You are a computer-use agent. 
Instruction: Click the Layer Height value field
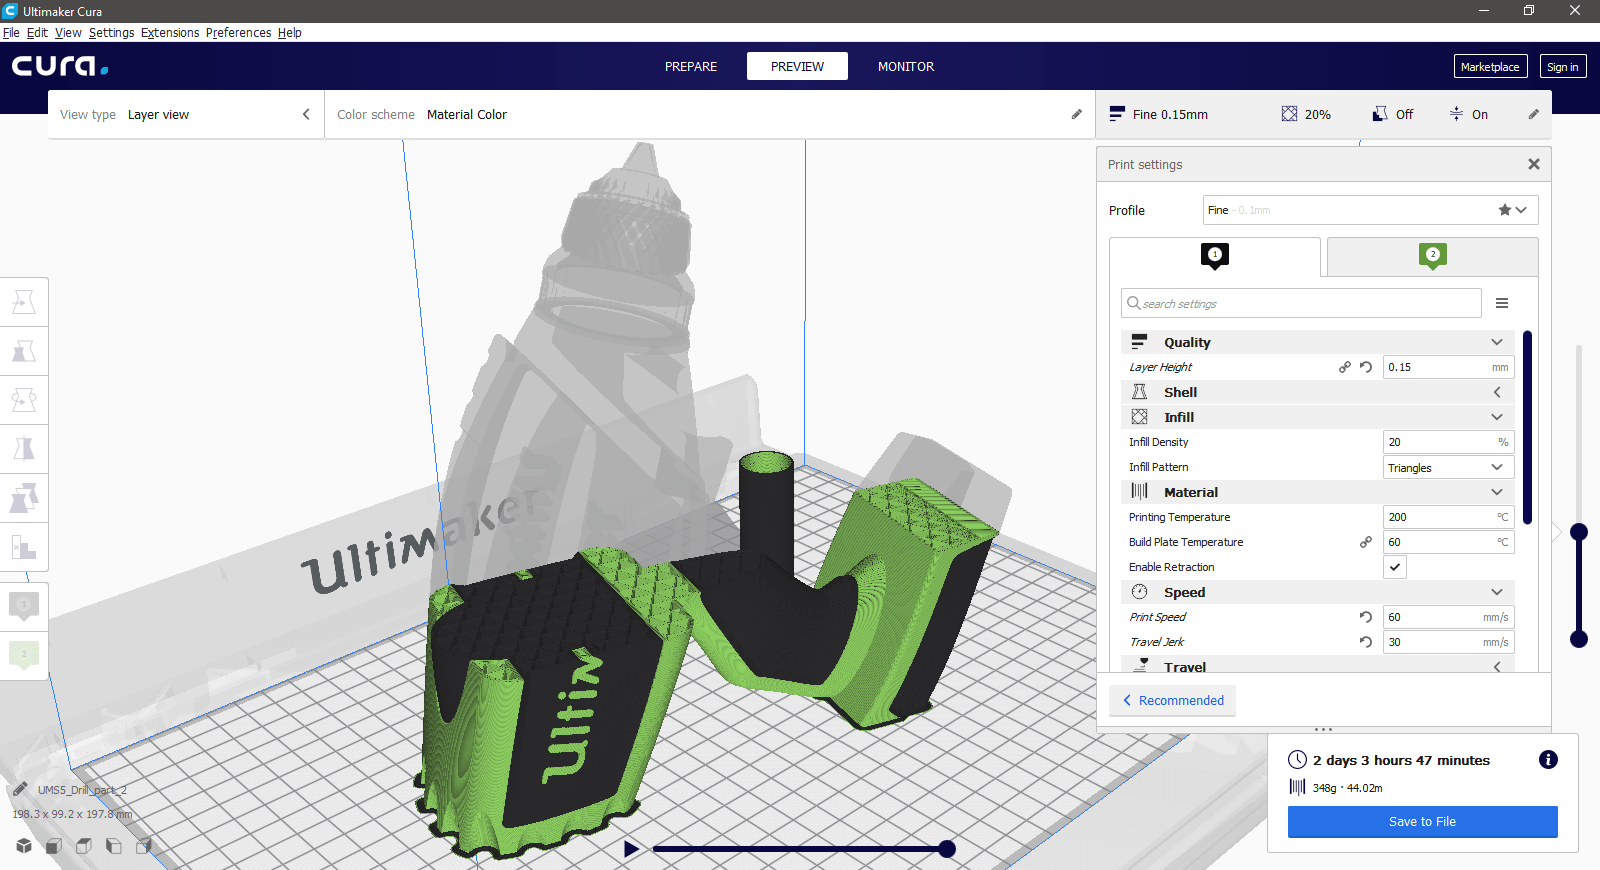pos(1448,367)
